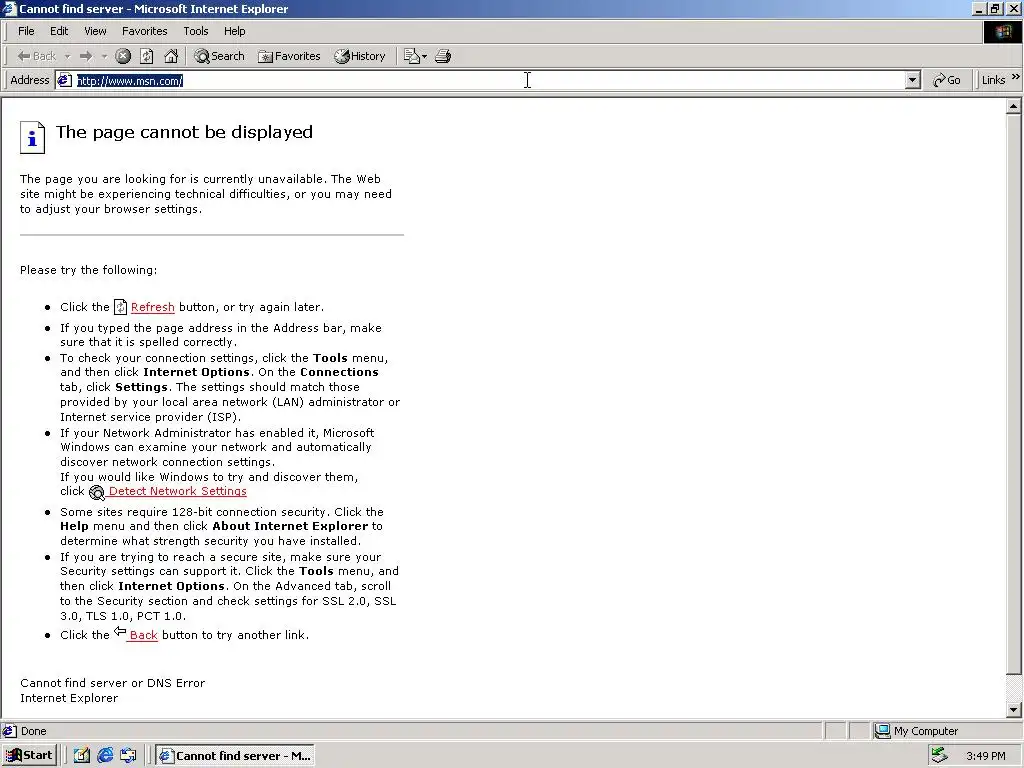Click "Cannot find server or DNS Error" text

point(112,683)
